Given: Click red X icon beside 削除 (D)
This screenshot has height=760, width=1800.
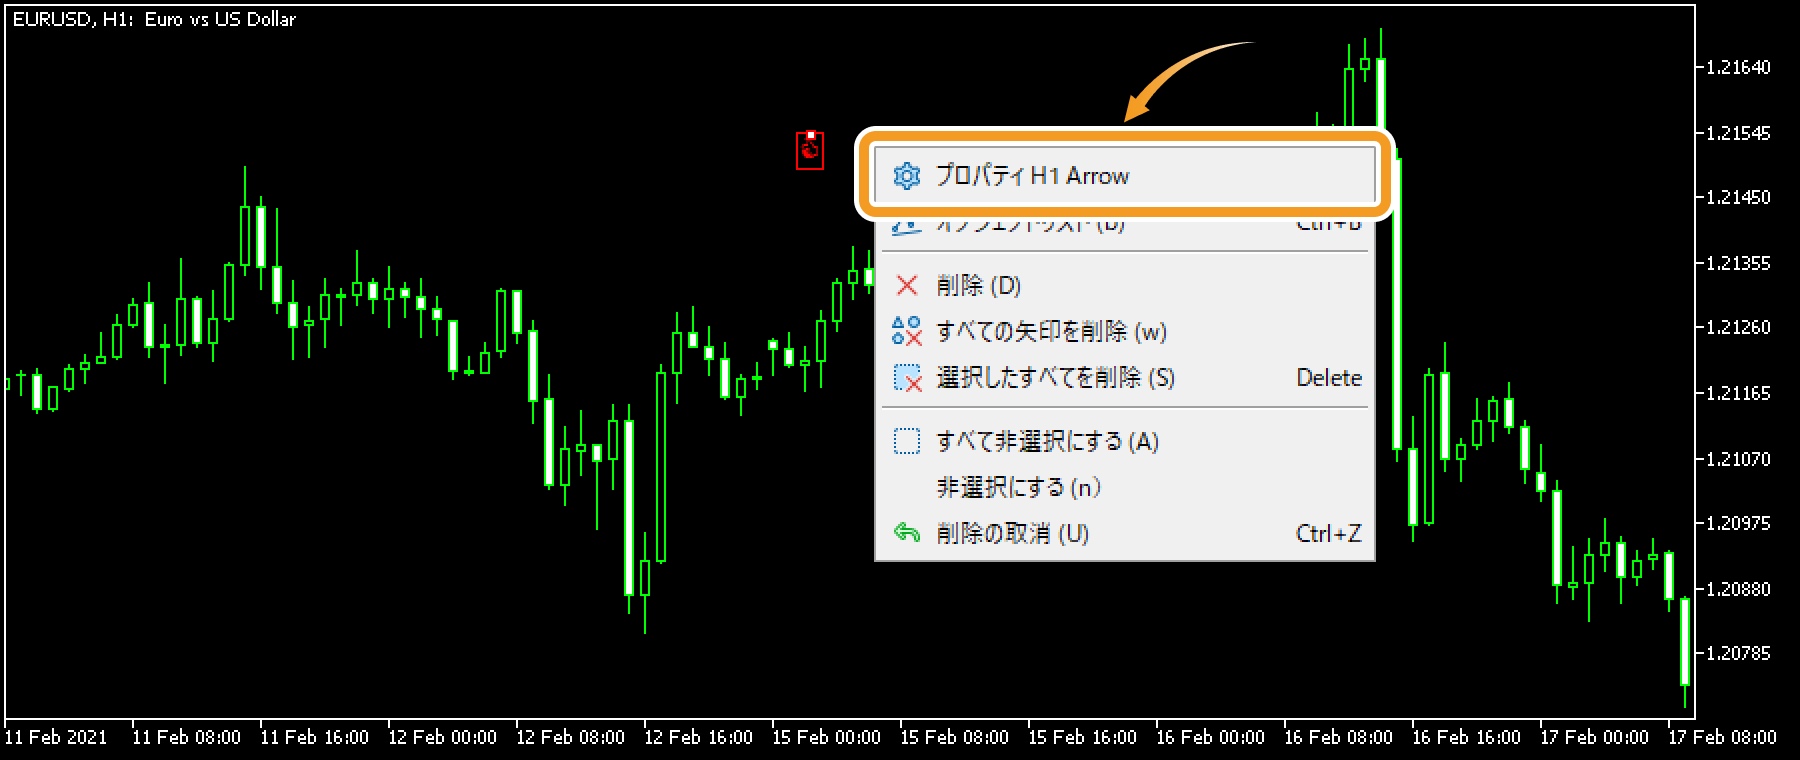Looking at the screenshot, I should (x=907, y=286).
